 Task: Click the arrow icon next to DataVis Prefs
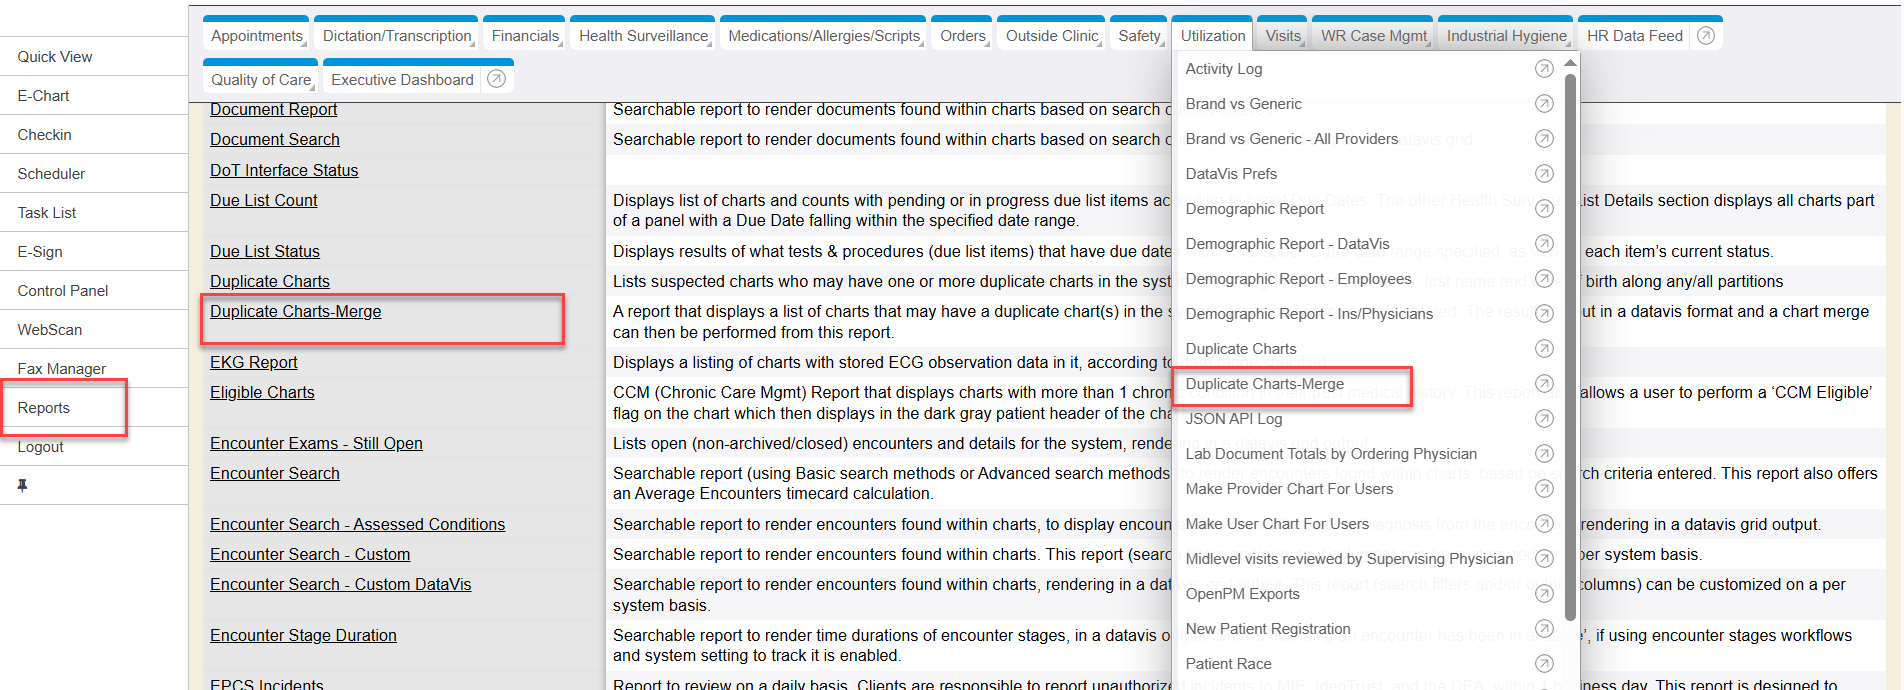click(x=1544, y=174)
